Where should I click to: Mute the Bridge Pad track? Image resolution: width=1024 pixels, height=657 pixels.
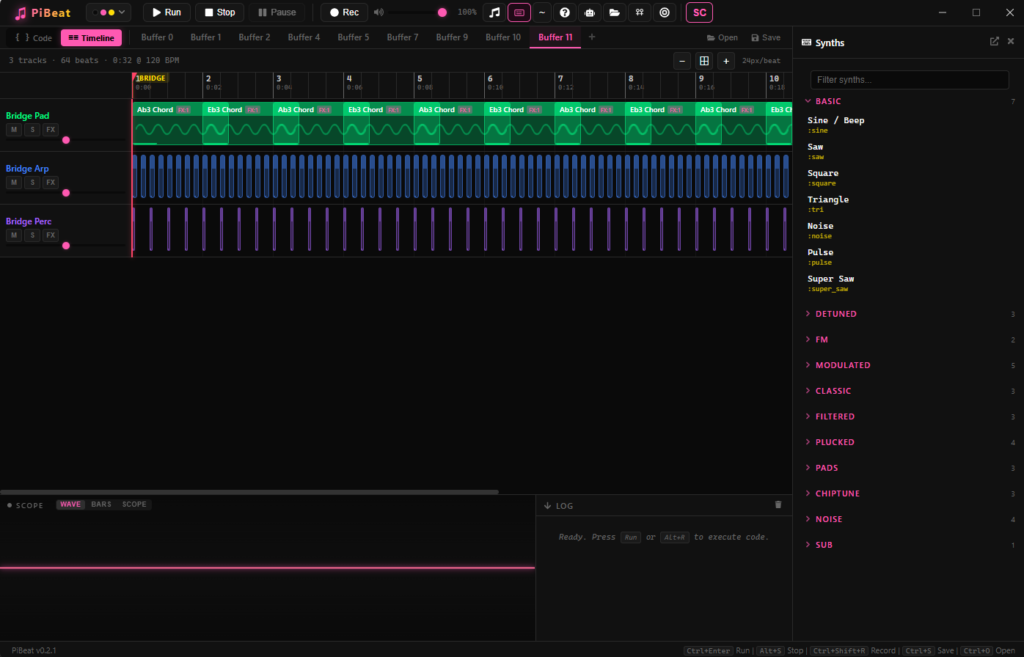pos(14,130)
